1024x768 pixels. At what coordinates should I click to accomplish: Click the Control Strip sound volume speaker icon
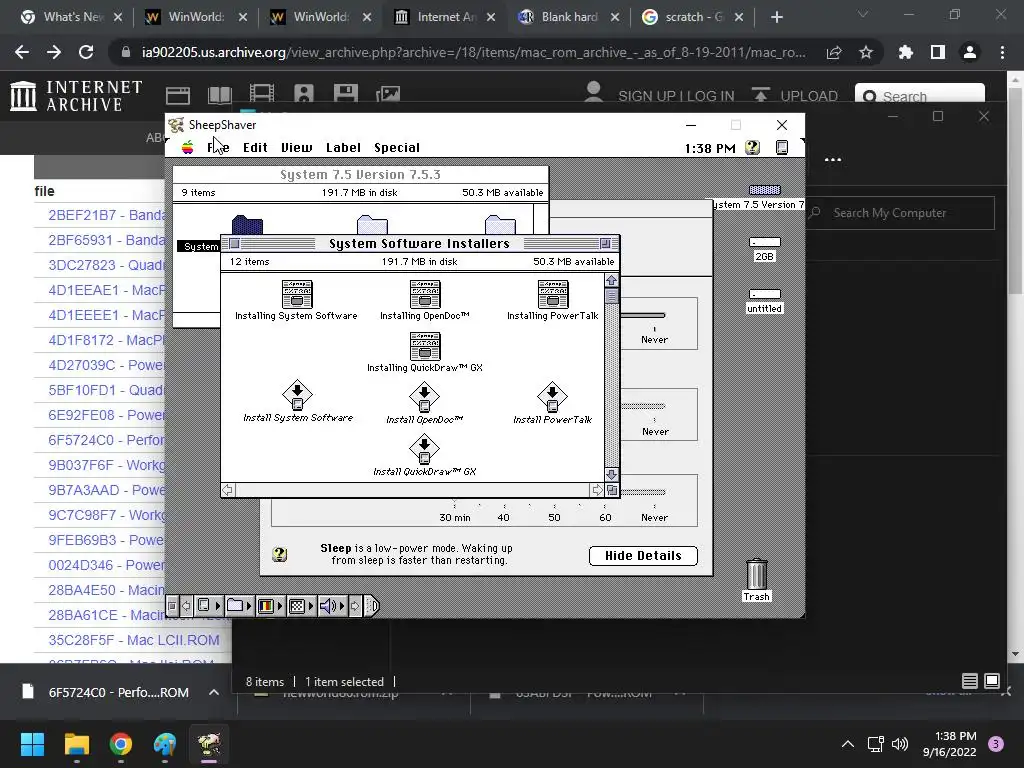[x=328, y=606]
